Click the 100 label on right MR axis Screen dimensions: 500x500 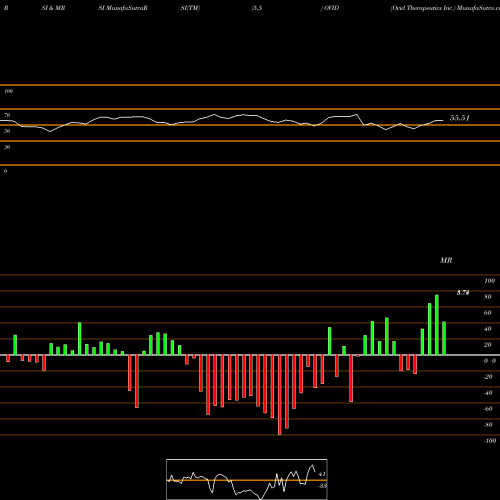coord(490,281)
